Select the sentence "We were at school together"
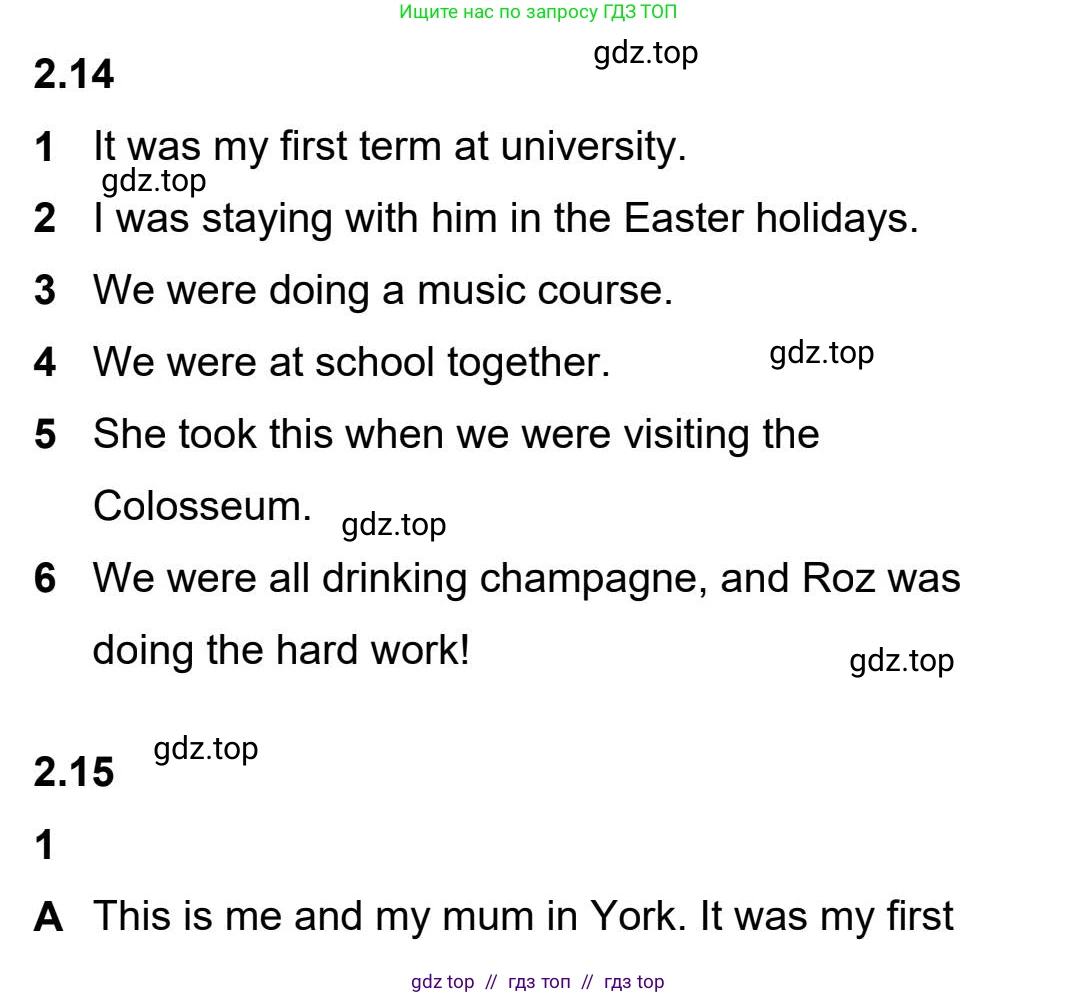 point(351,362)
